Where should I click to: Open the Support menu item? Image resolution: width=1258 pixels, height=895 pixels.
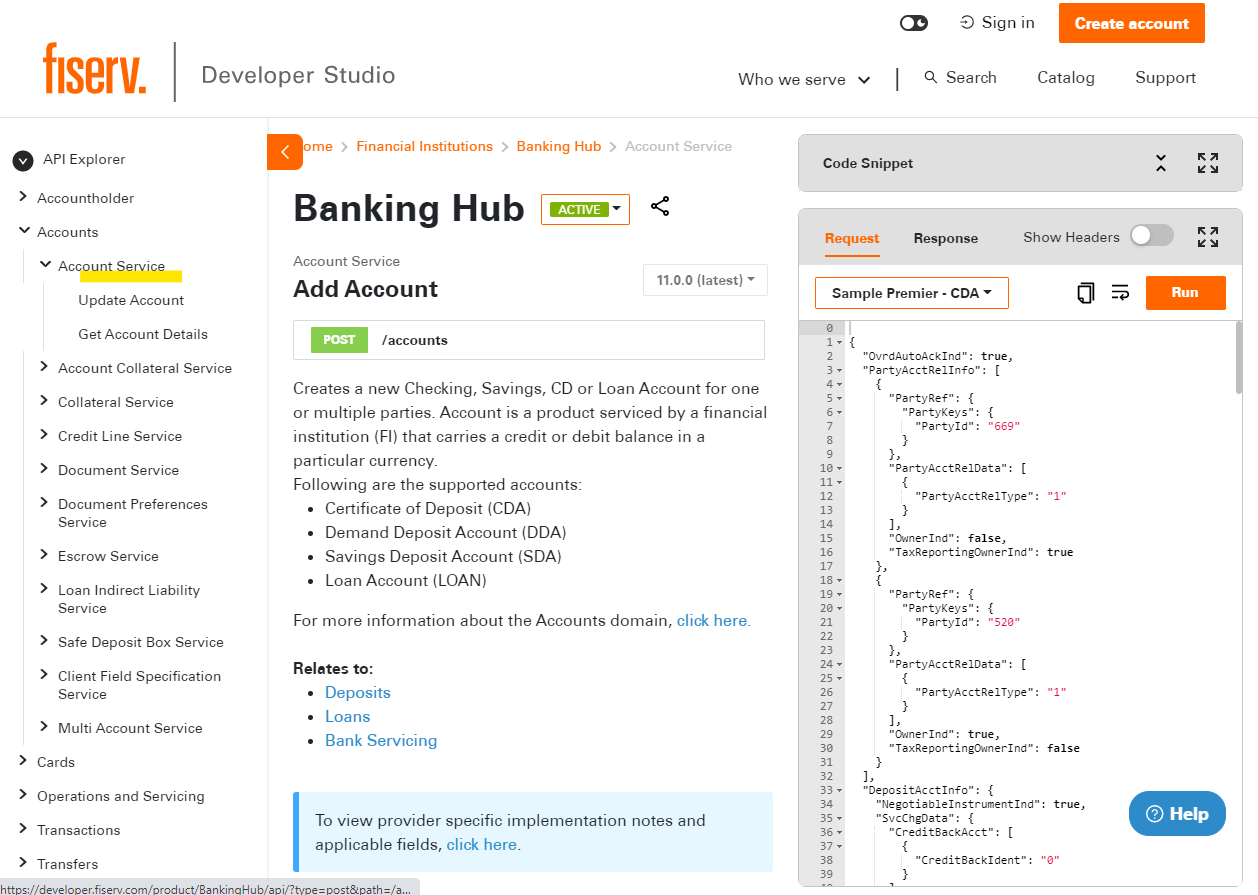point(1165,77)
